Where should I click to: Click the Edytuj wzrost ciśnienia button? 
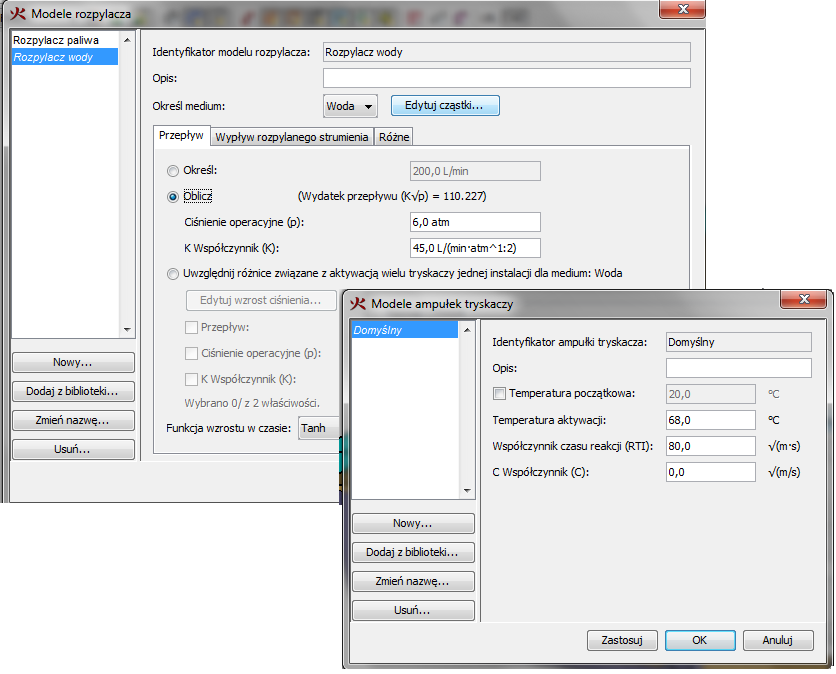point(261,300)
